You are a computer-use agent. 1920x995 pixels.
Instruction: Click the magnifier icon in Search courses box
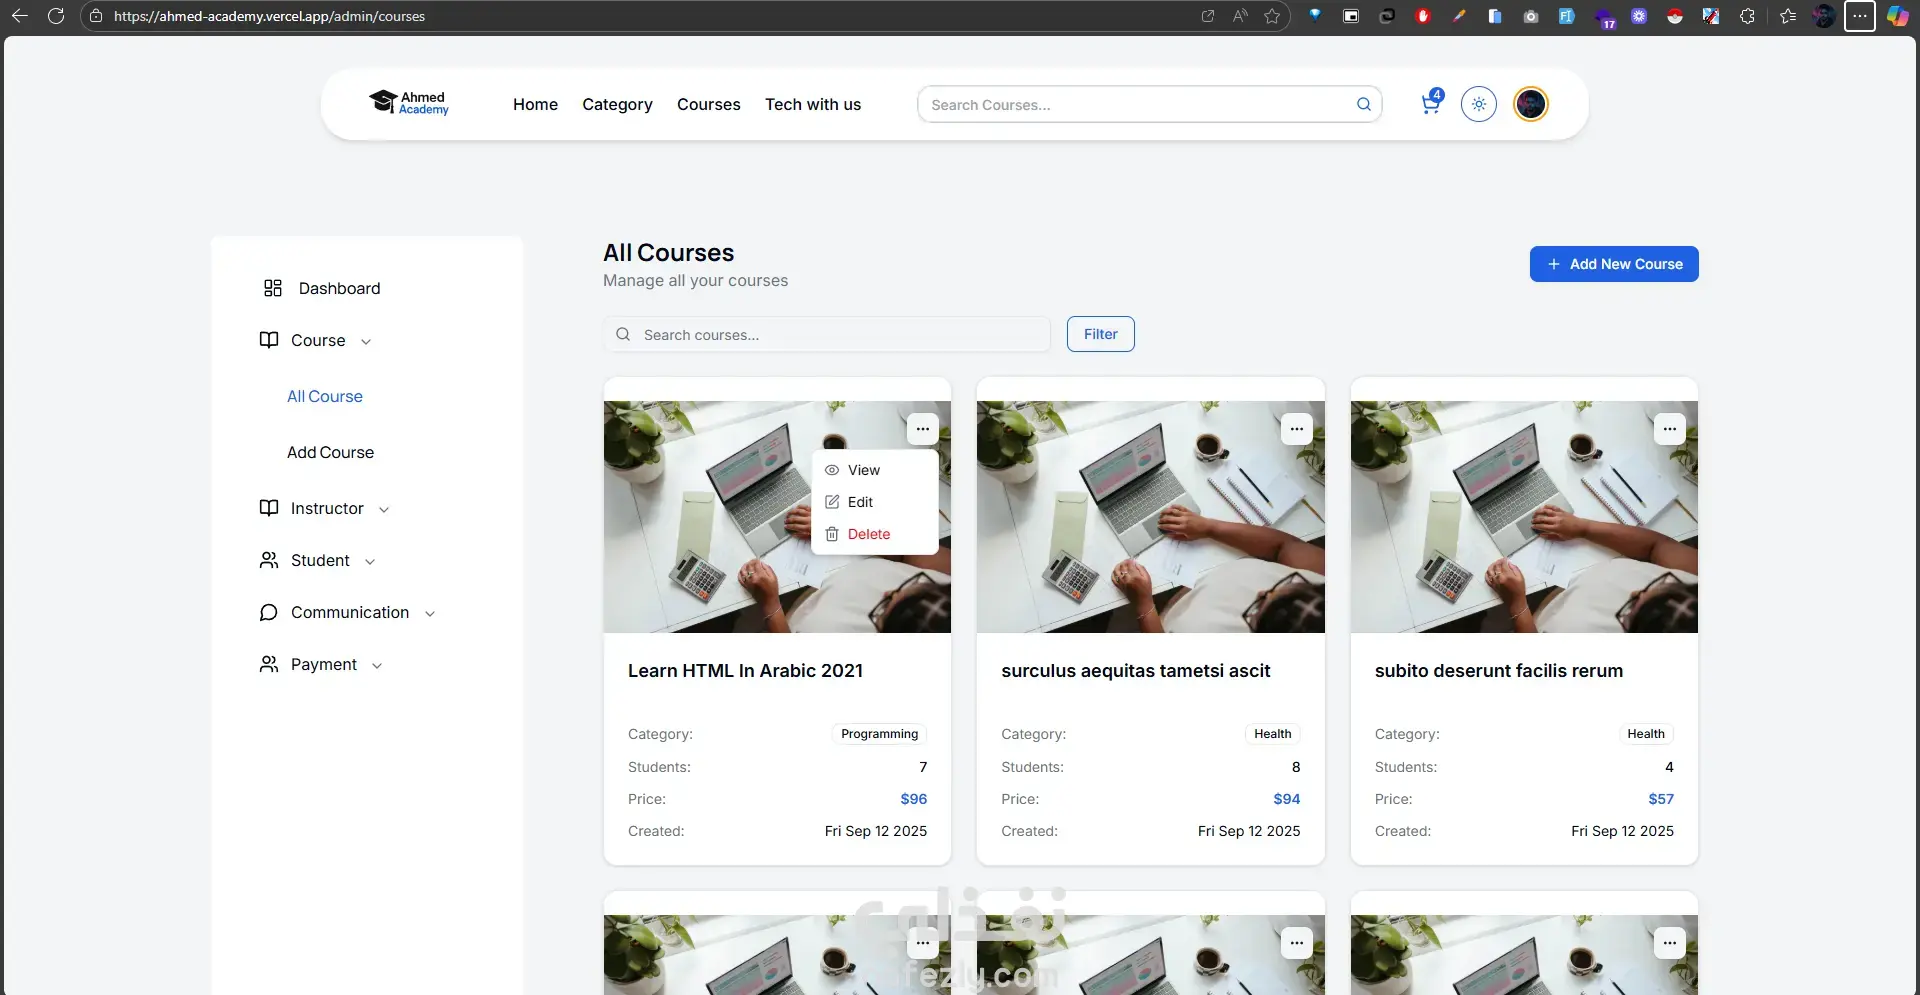pos(623,334)
